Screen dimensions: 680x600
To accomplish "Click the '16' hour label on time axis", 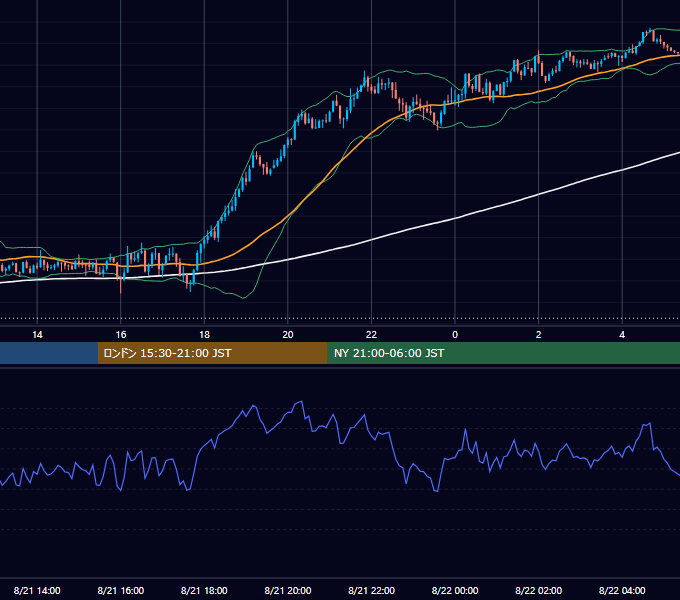I will pos(121,335).
